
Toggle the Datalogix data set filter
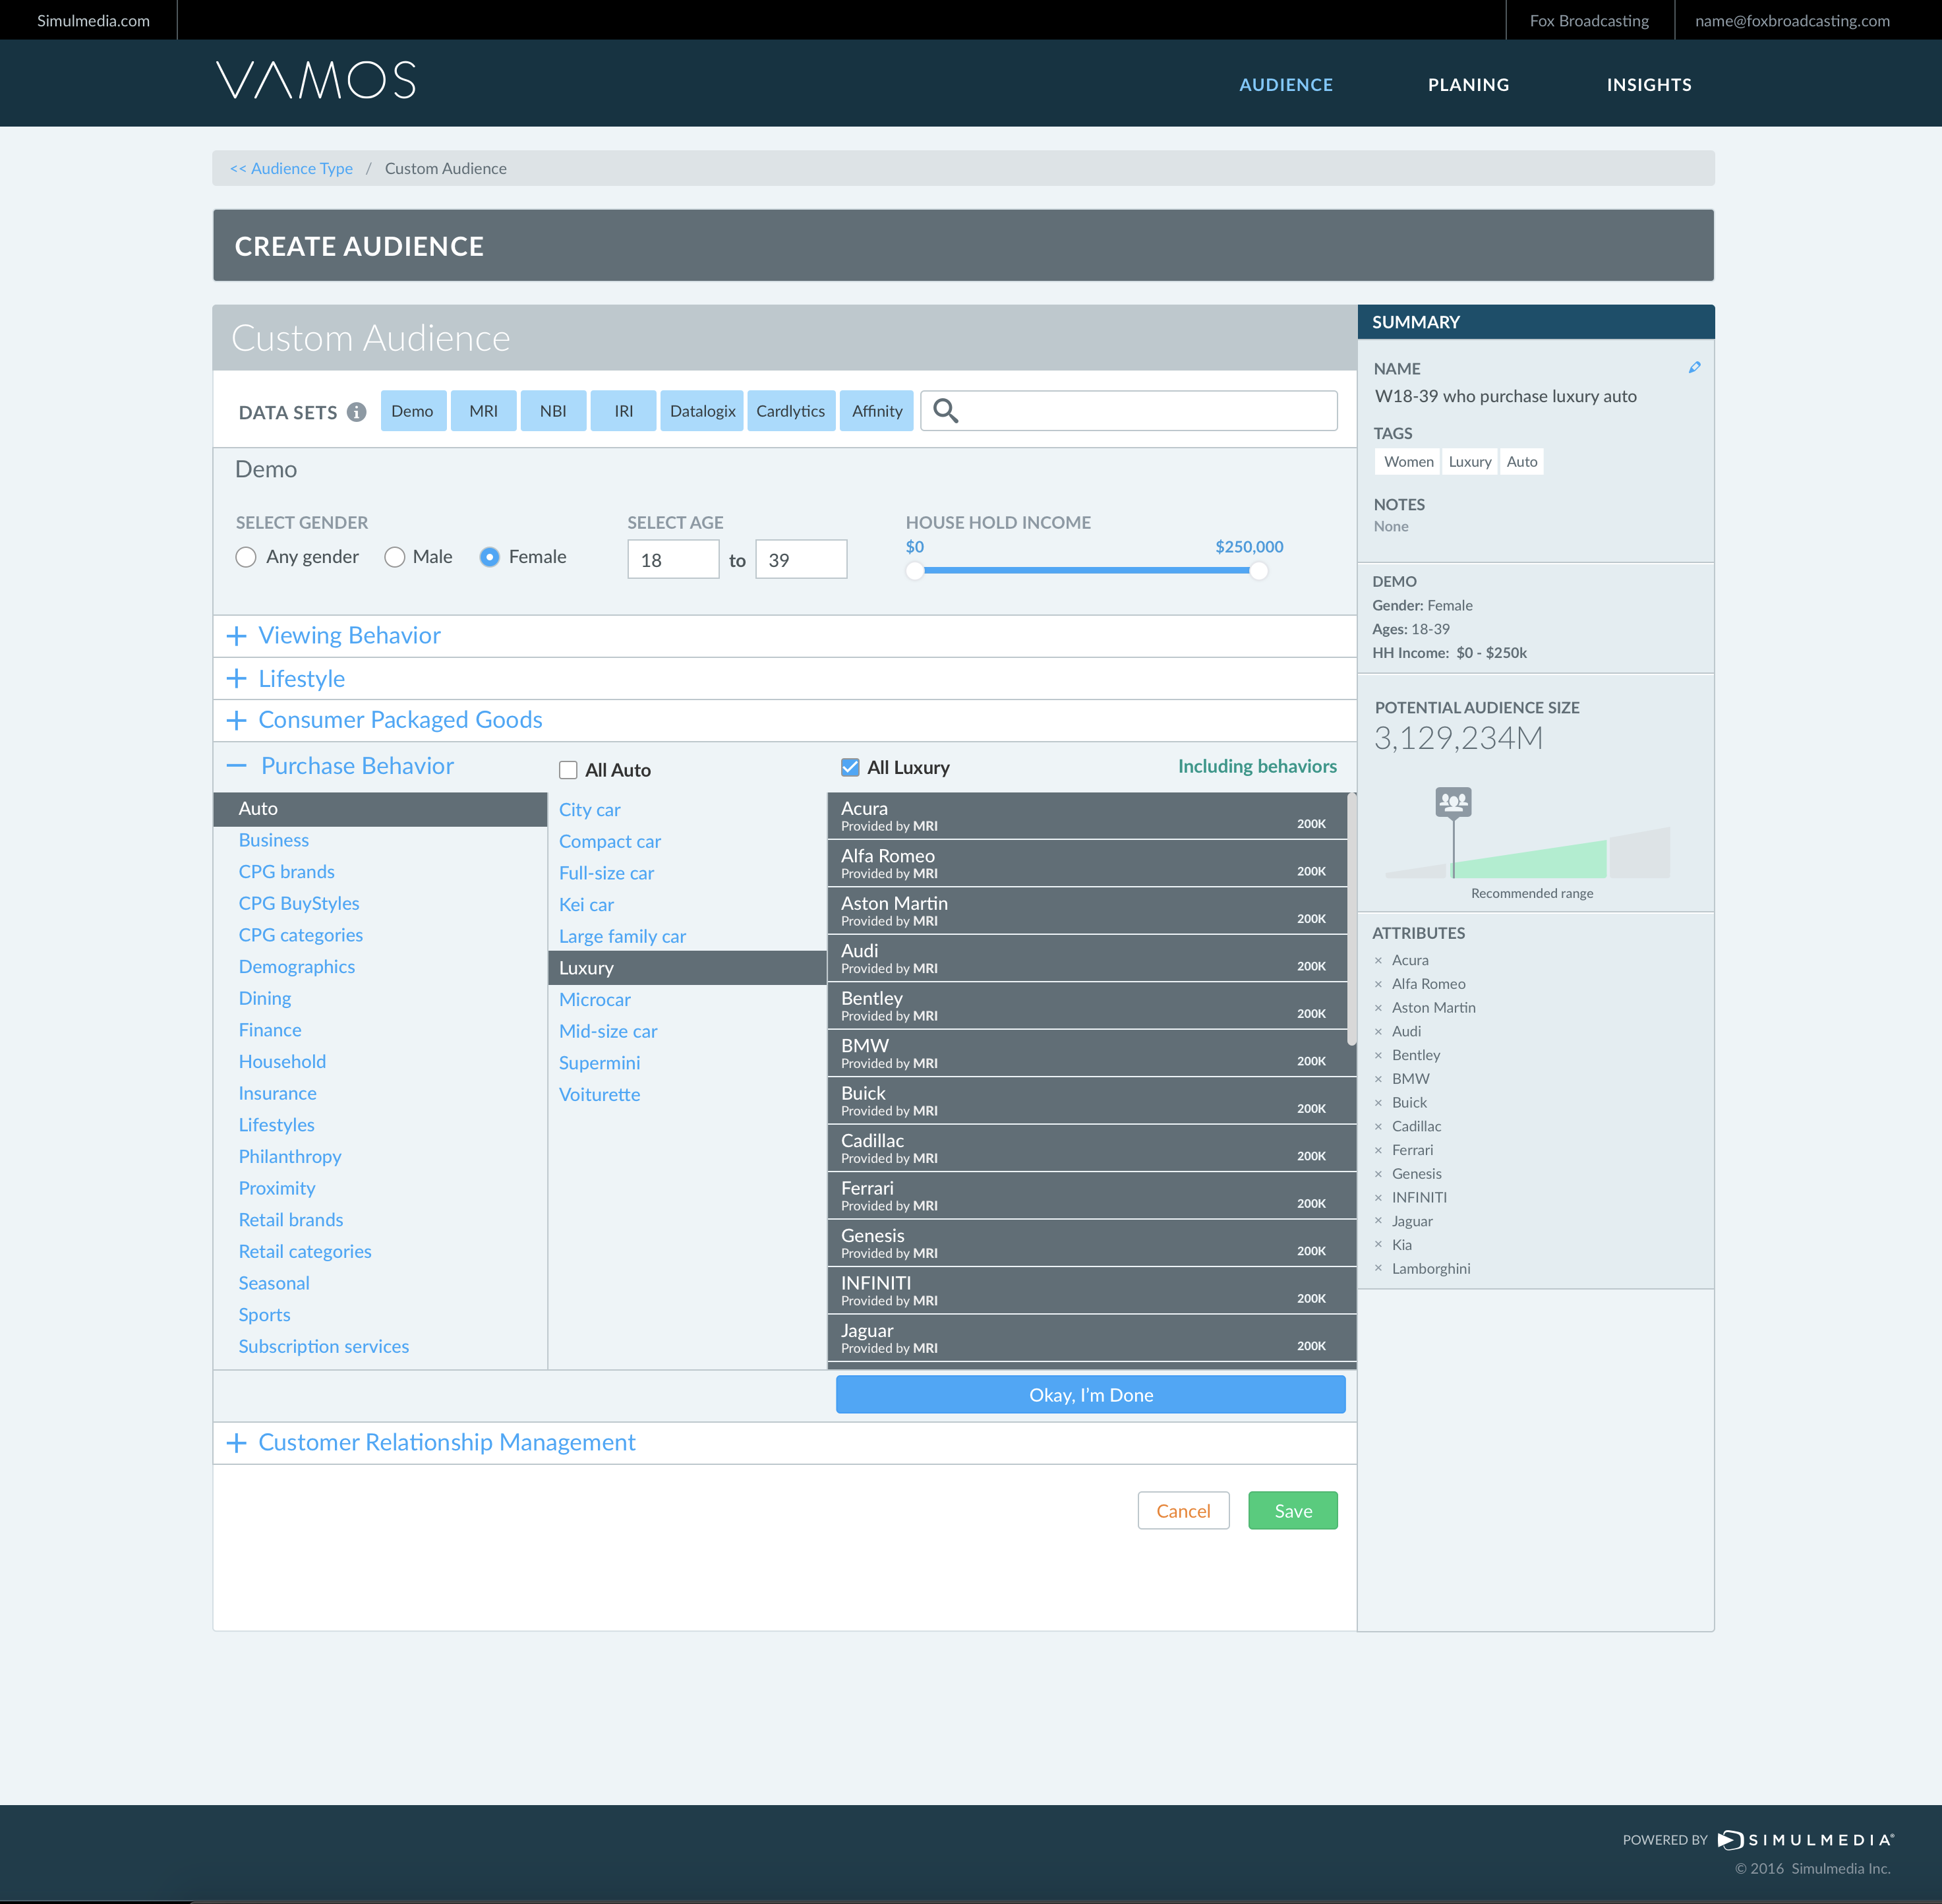[x=702, y=411]
